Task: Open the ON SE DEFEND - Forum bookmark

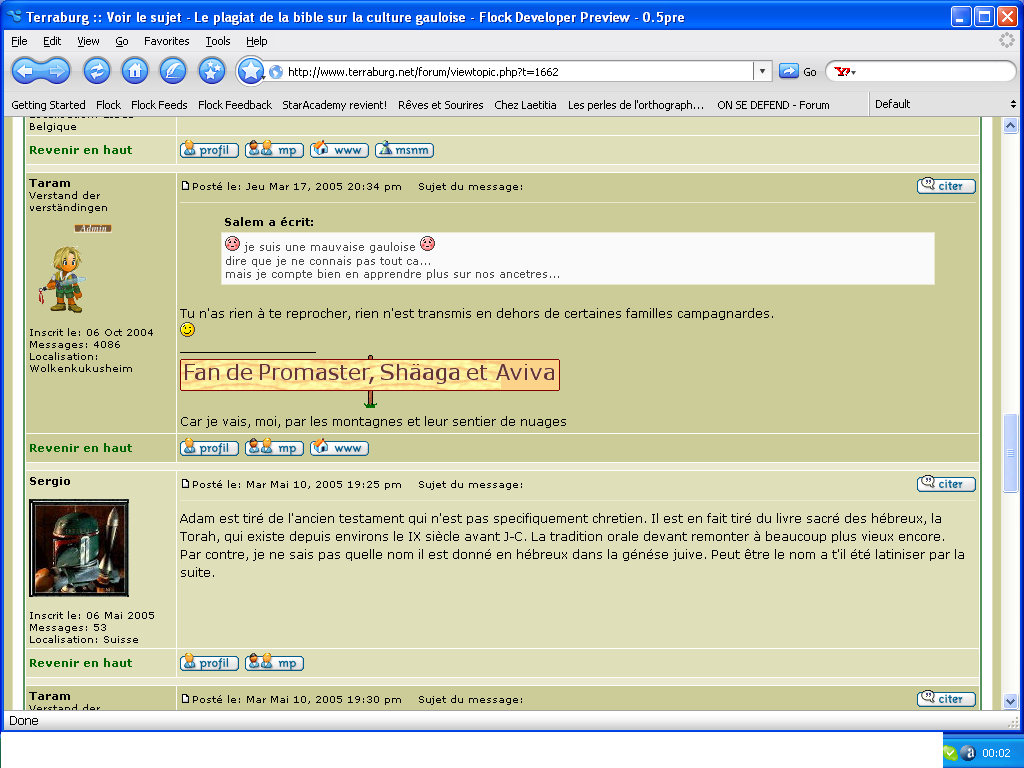Action: click(x=773, y=105)
